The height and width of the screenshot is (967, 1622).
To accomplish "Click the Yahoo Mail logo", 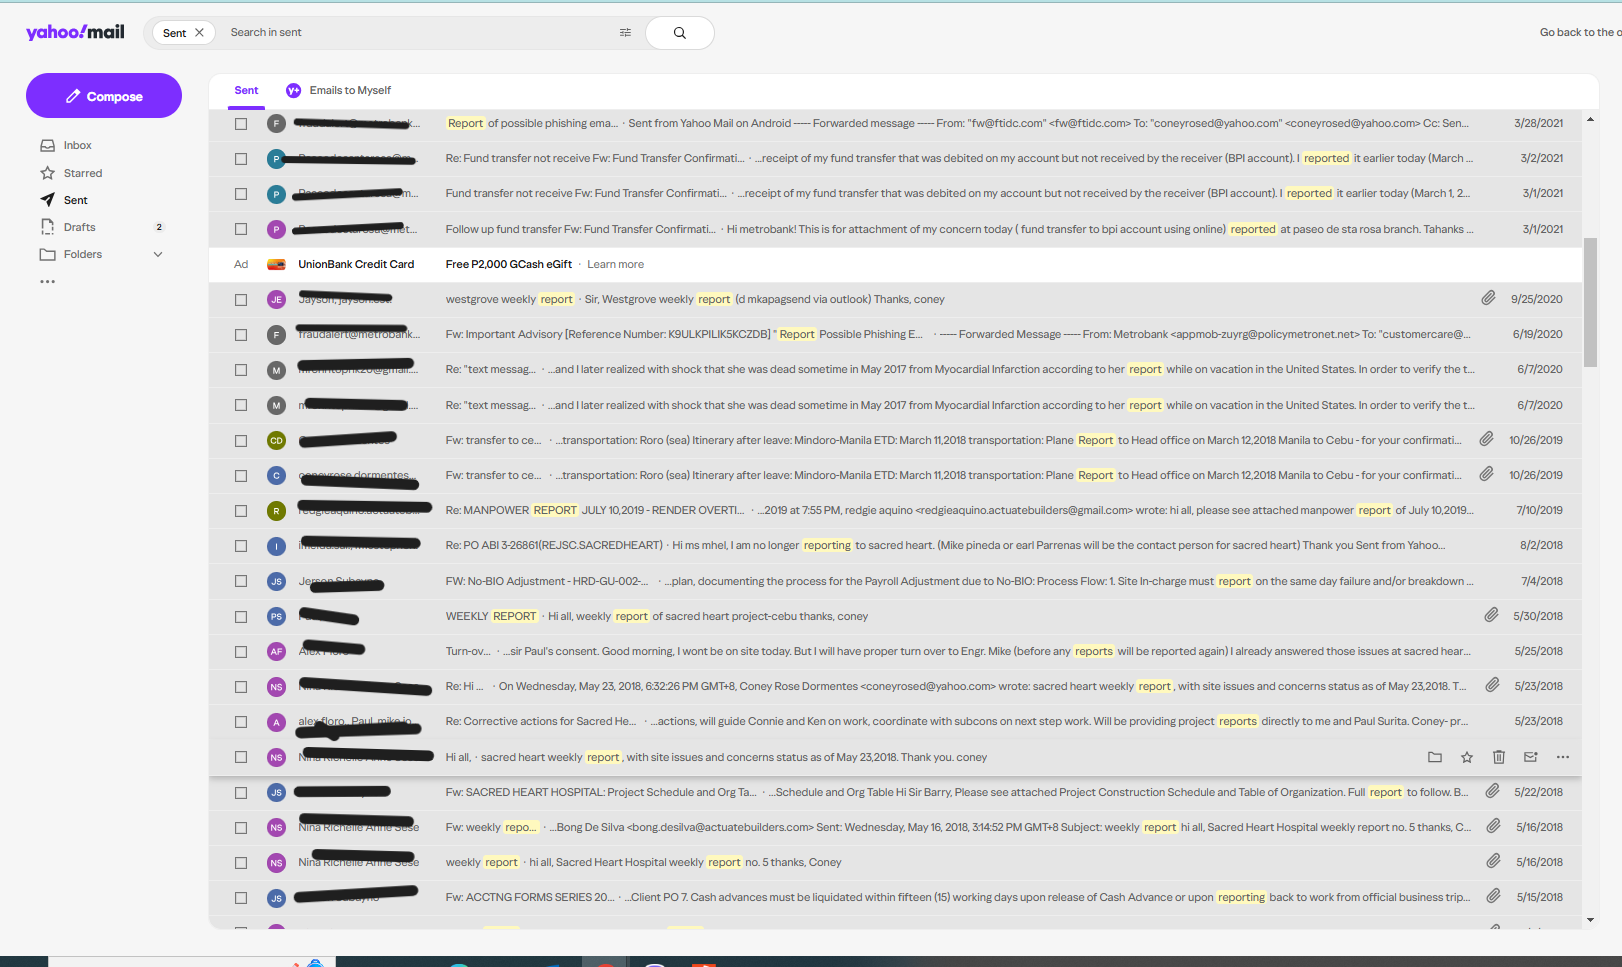I will [75, 32].
